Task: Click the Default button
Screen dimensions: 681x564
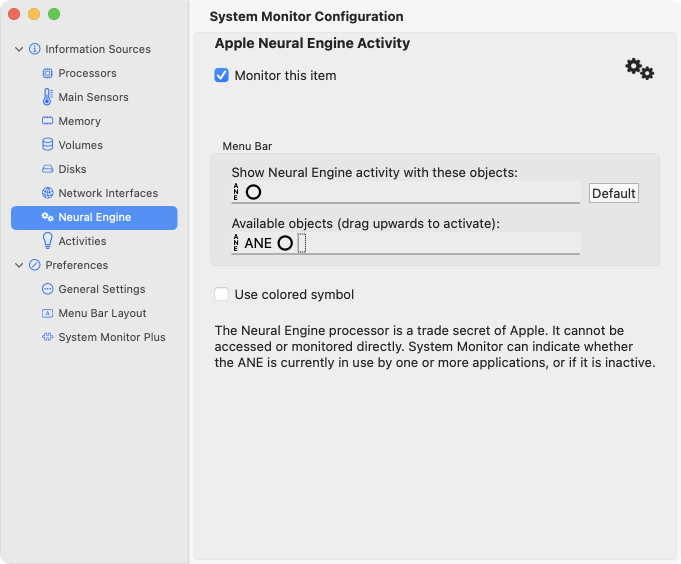Action: tap(614, 193)
